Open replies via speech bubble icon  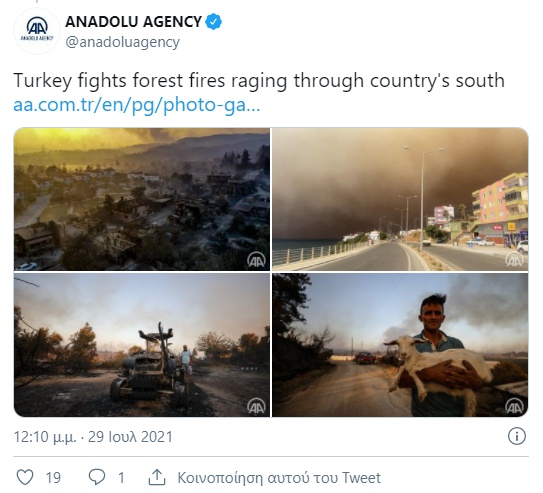tap(97, 477)
